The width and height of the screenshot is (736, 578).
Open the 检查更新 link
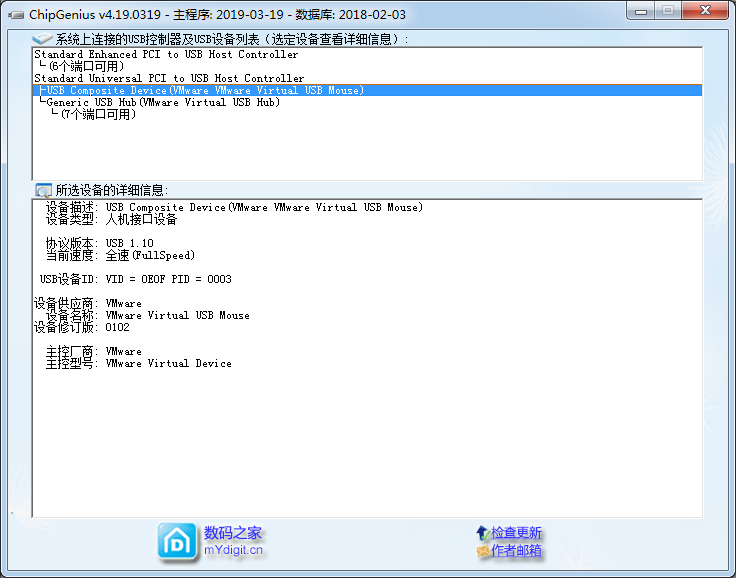tap(516, 533)
